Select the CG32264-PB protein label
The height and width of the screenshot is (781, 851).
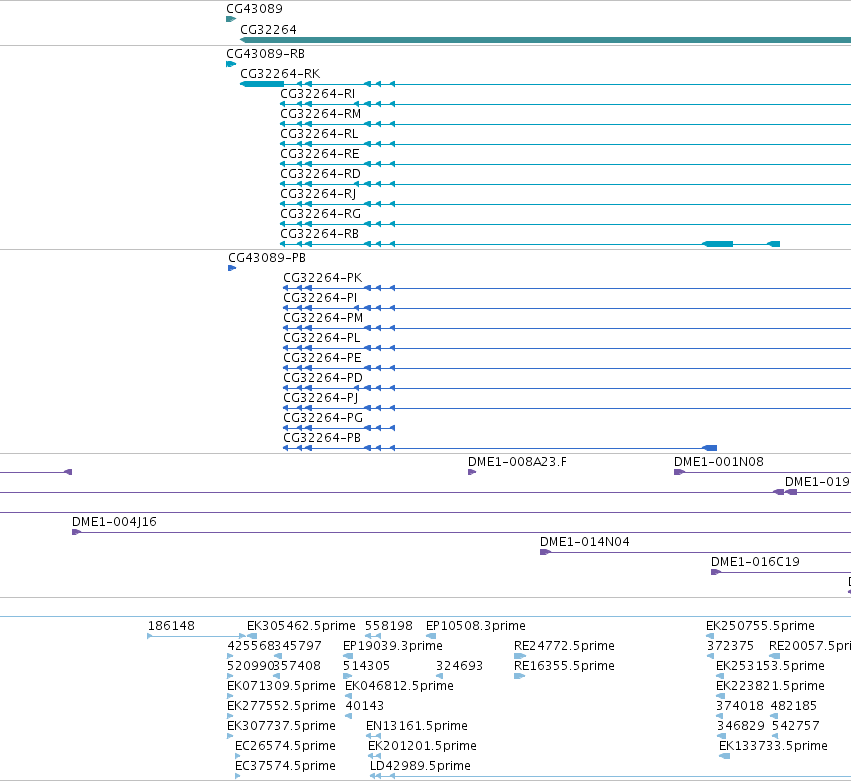322,438
